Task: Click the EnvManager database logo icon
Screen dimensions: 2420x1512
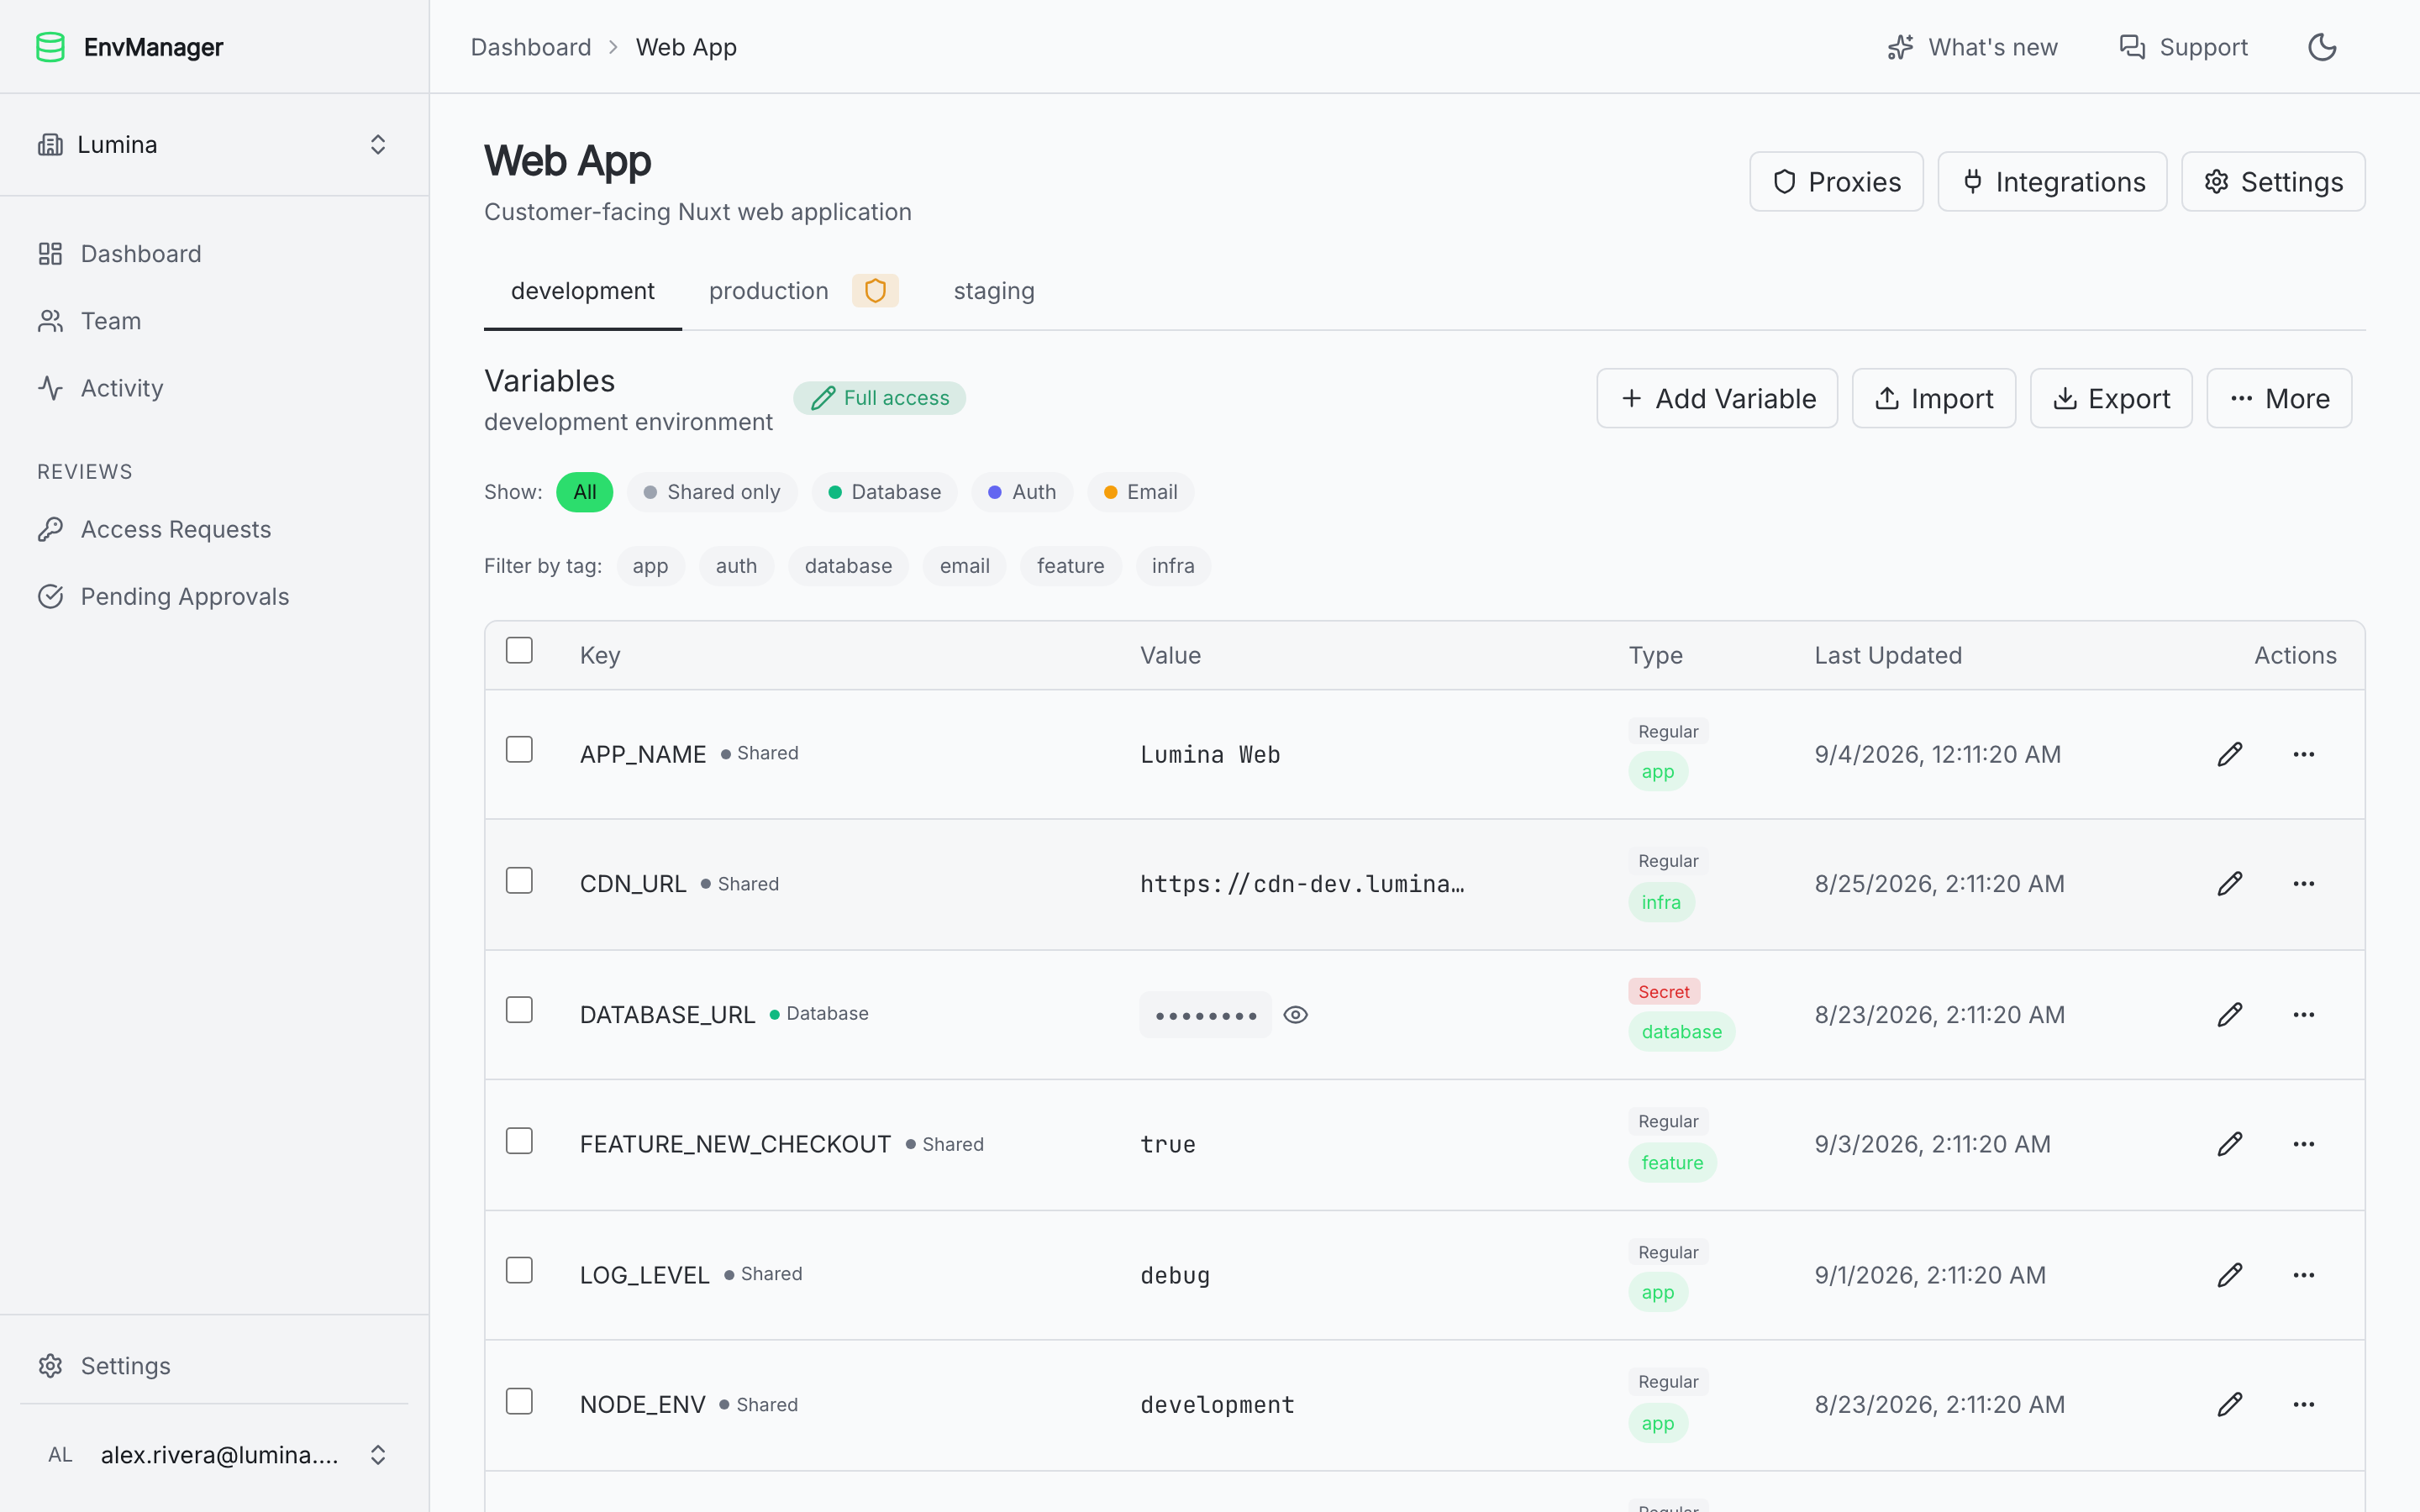Action: [x=50, y=47]
